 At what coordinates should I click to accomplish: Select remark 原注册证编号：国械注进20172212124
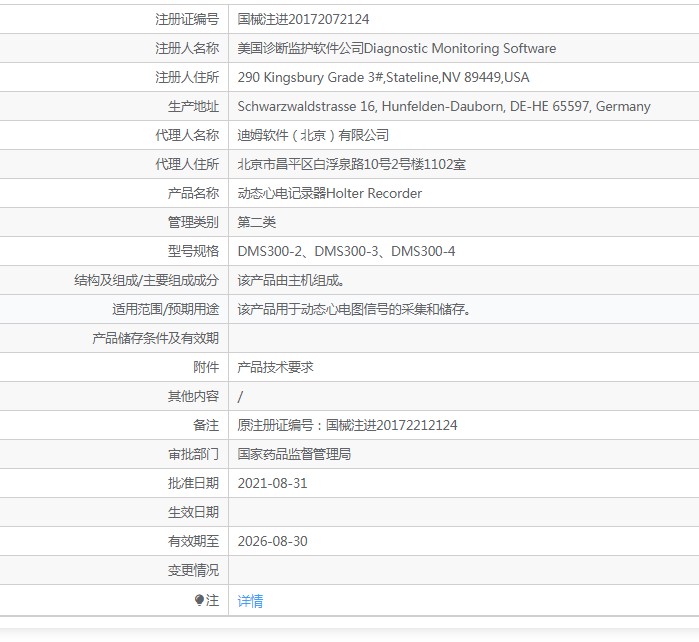click(347, 425)
